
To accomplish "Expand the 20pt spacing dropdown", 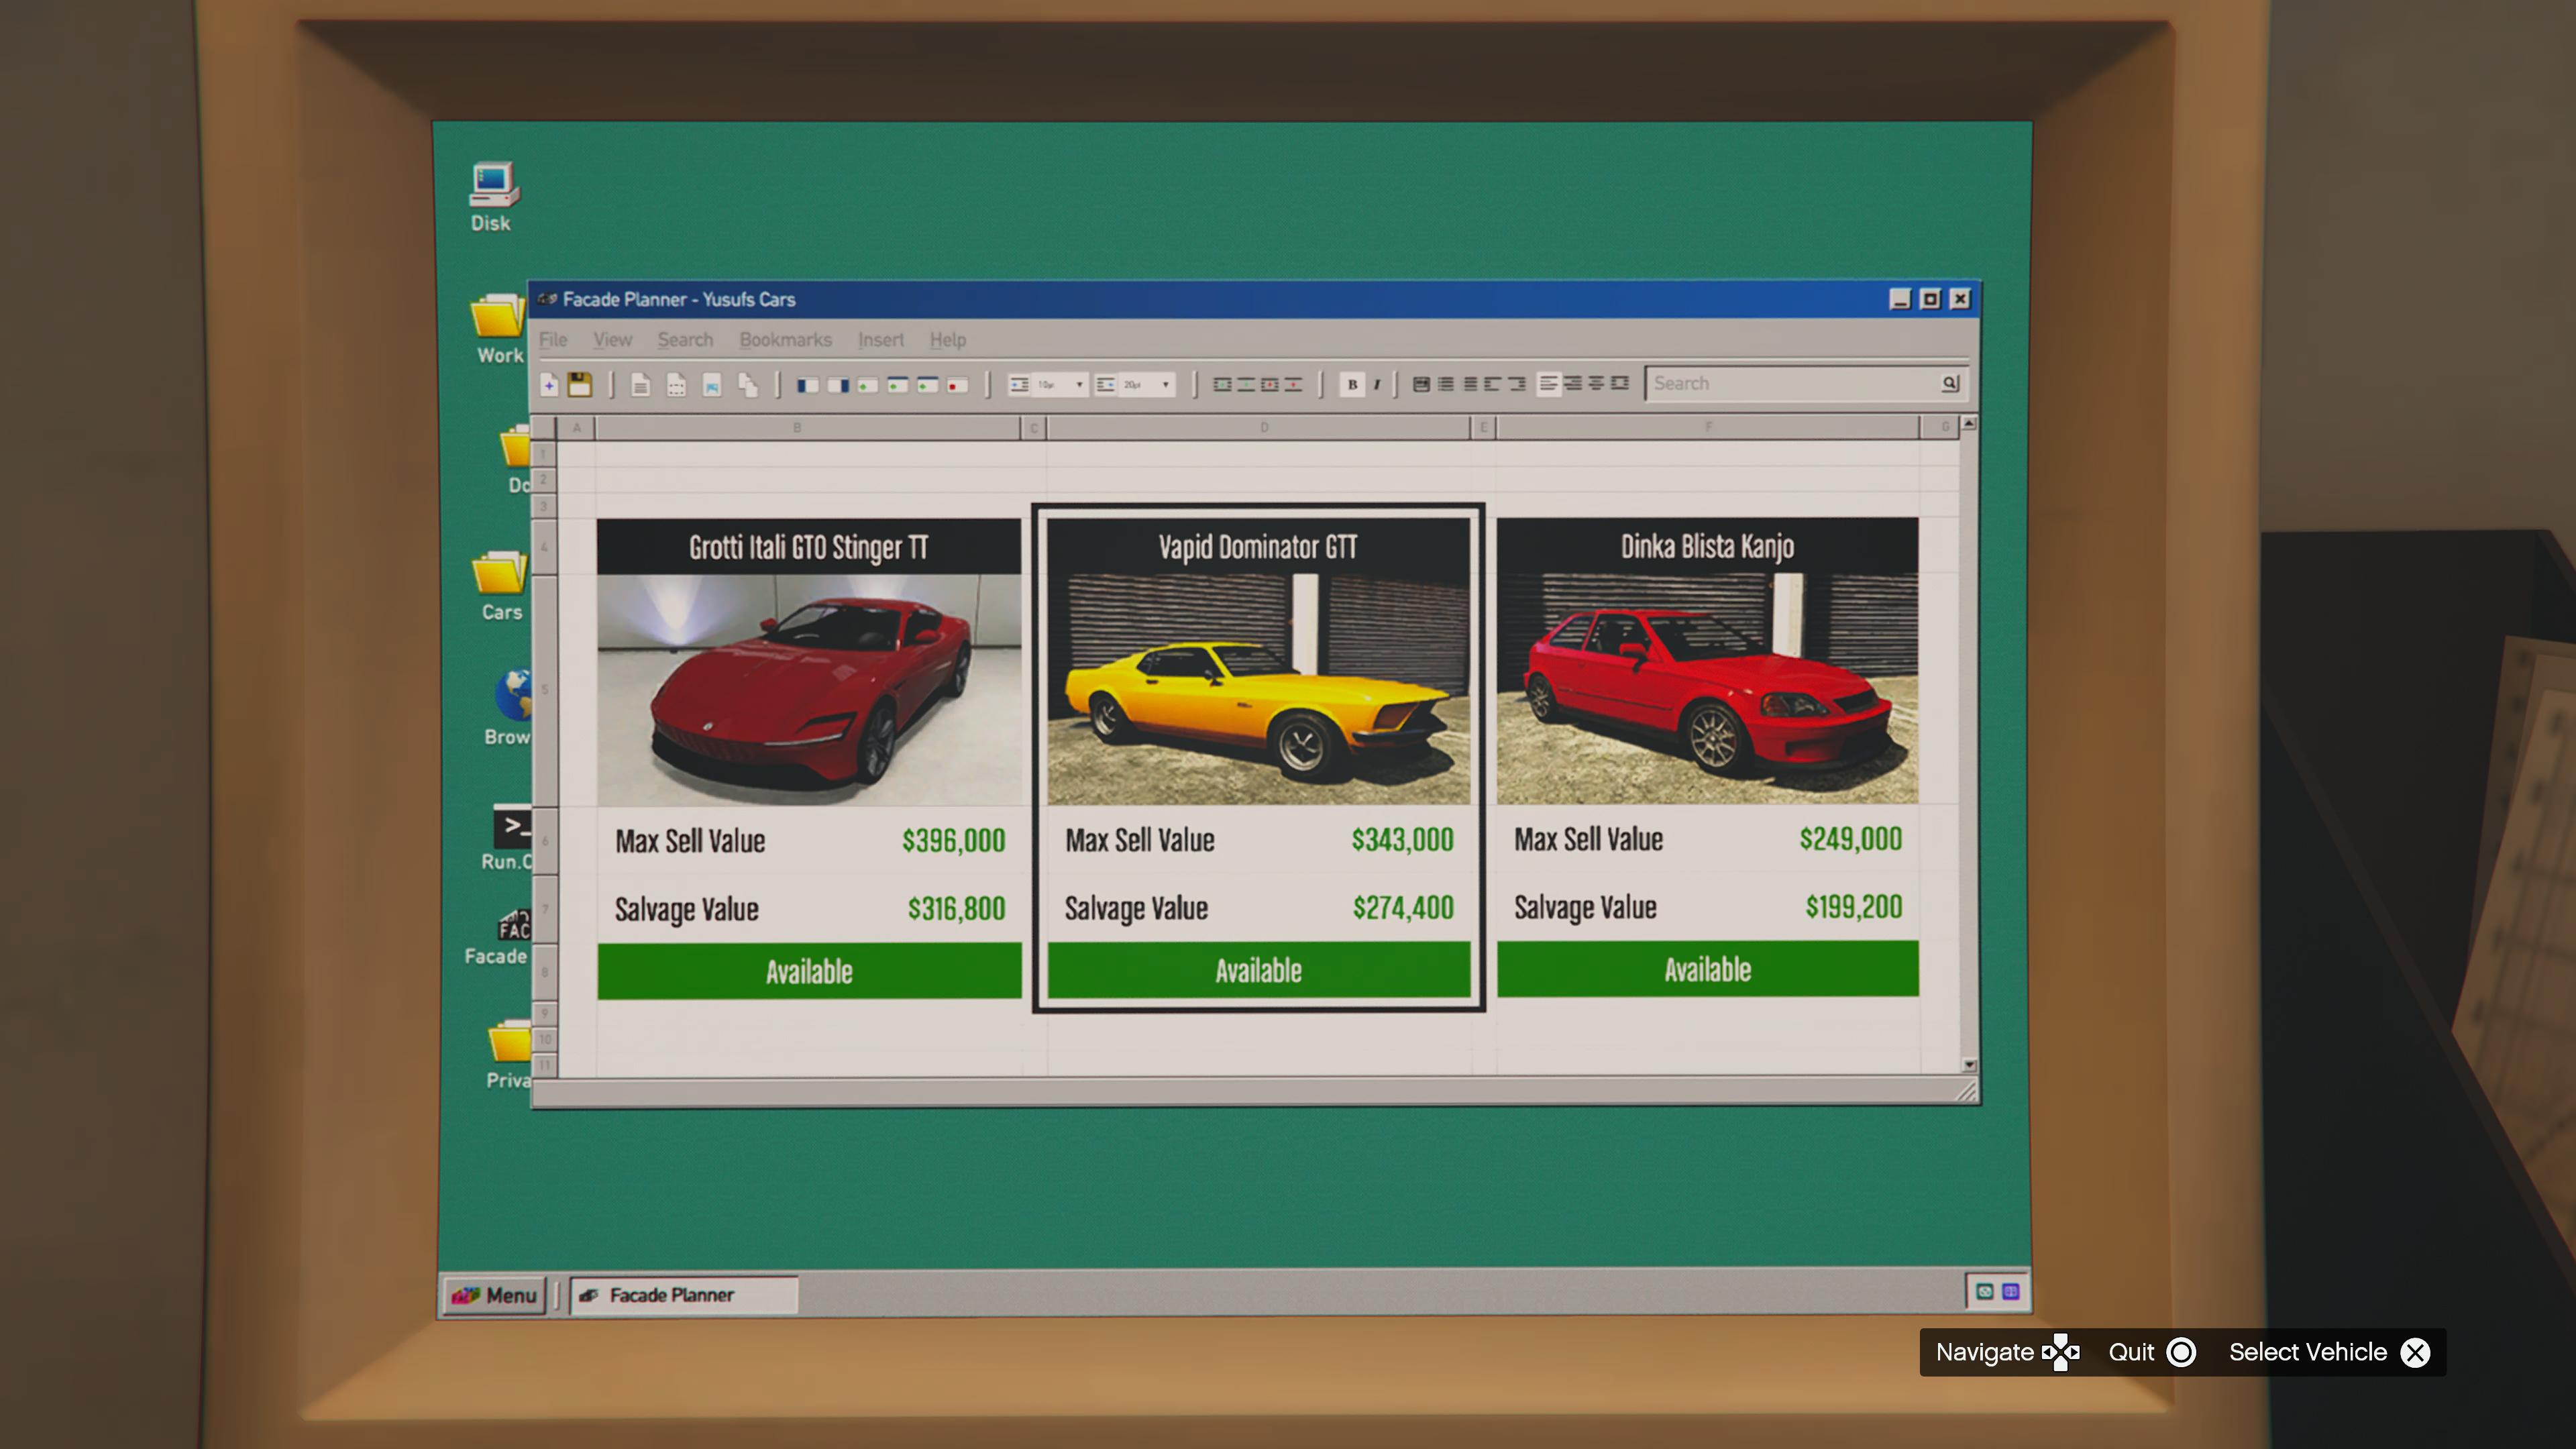I will click(x=1165, y=385).
